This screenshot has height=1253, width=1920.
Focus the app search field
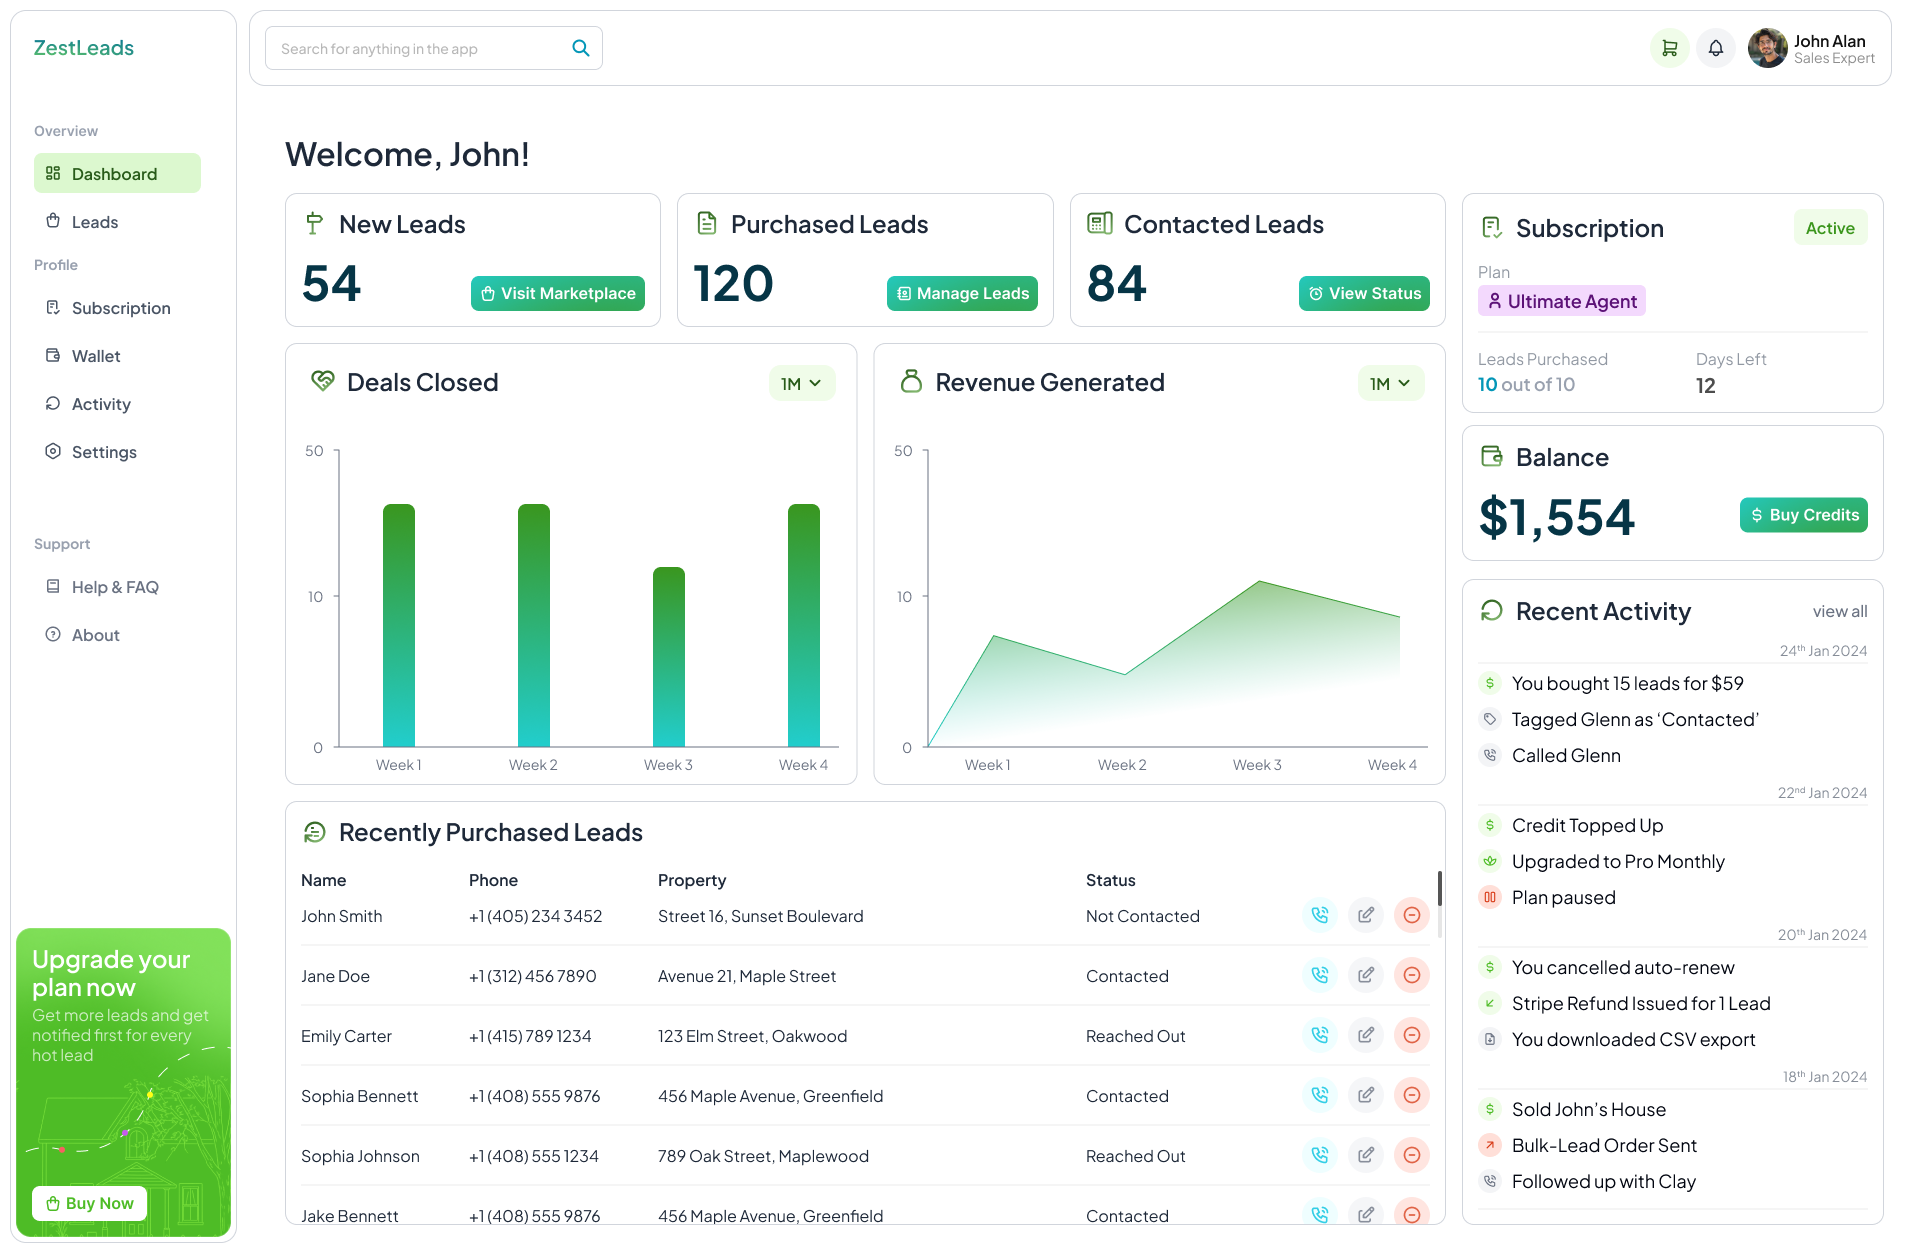pyautogui.click(x=420, y=48)
